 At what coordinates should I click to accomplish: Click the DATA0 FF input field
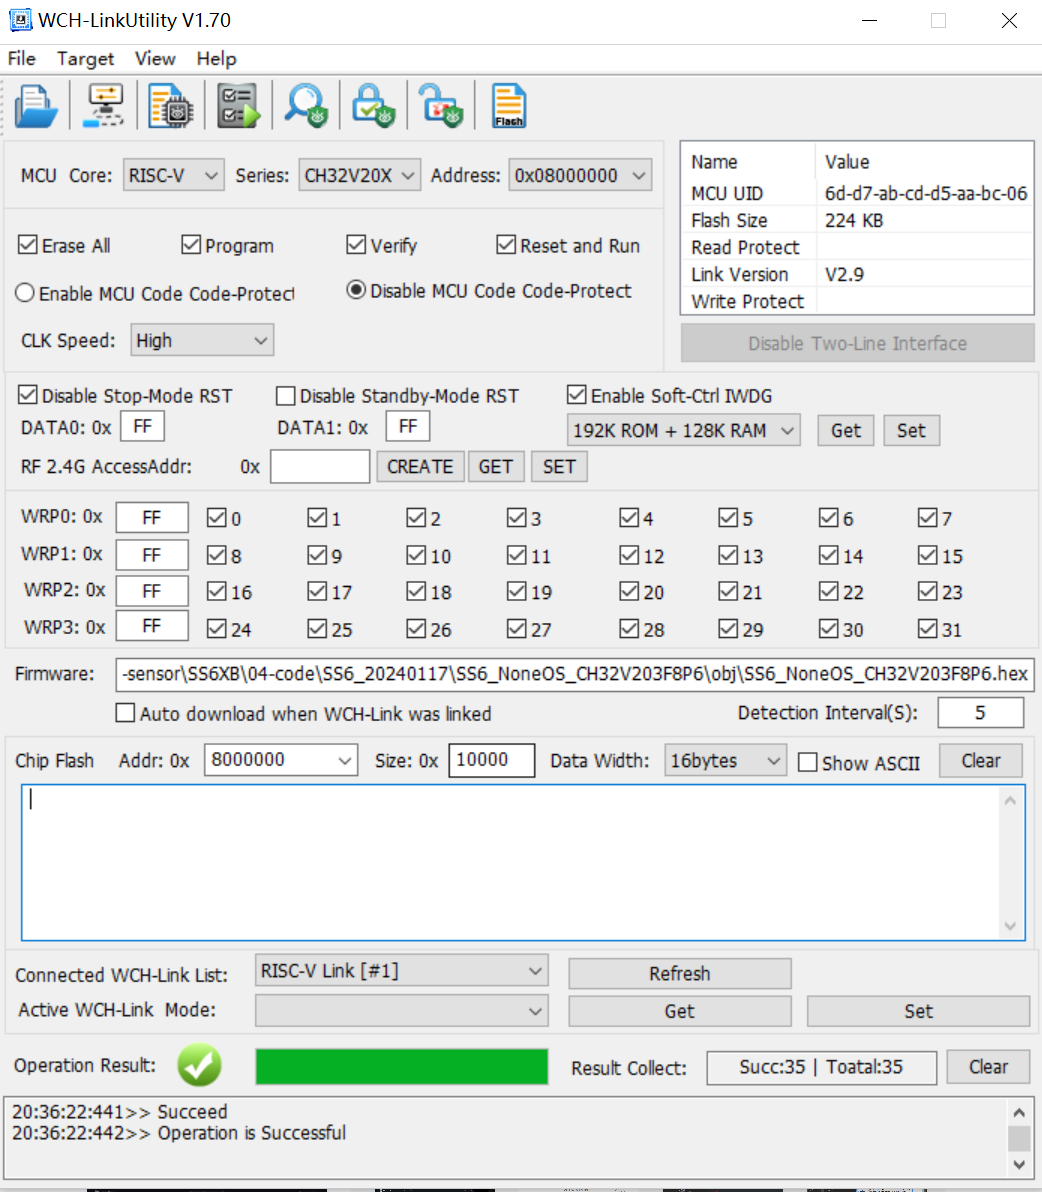coord(143,426)
